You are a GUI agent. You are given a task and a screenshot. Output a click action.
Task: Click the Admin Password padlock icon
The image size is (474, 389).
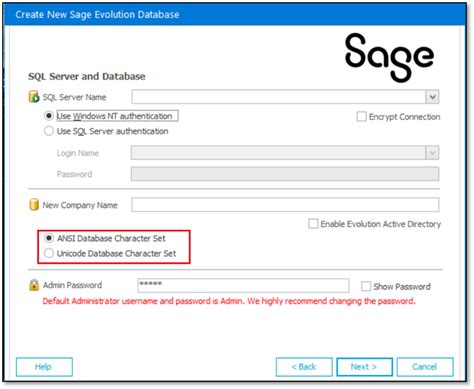pos(34,285)
